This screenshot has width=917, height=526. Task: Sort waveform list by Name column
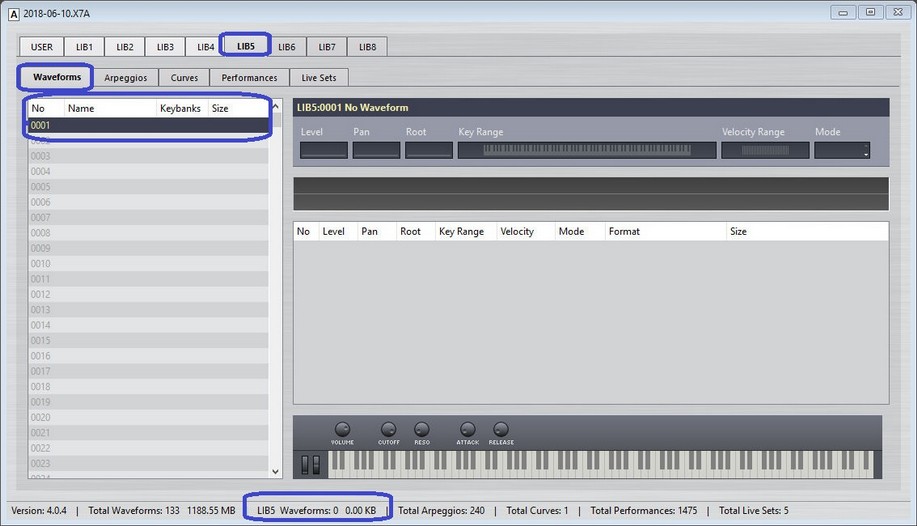click(110, 108)
